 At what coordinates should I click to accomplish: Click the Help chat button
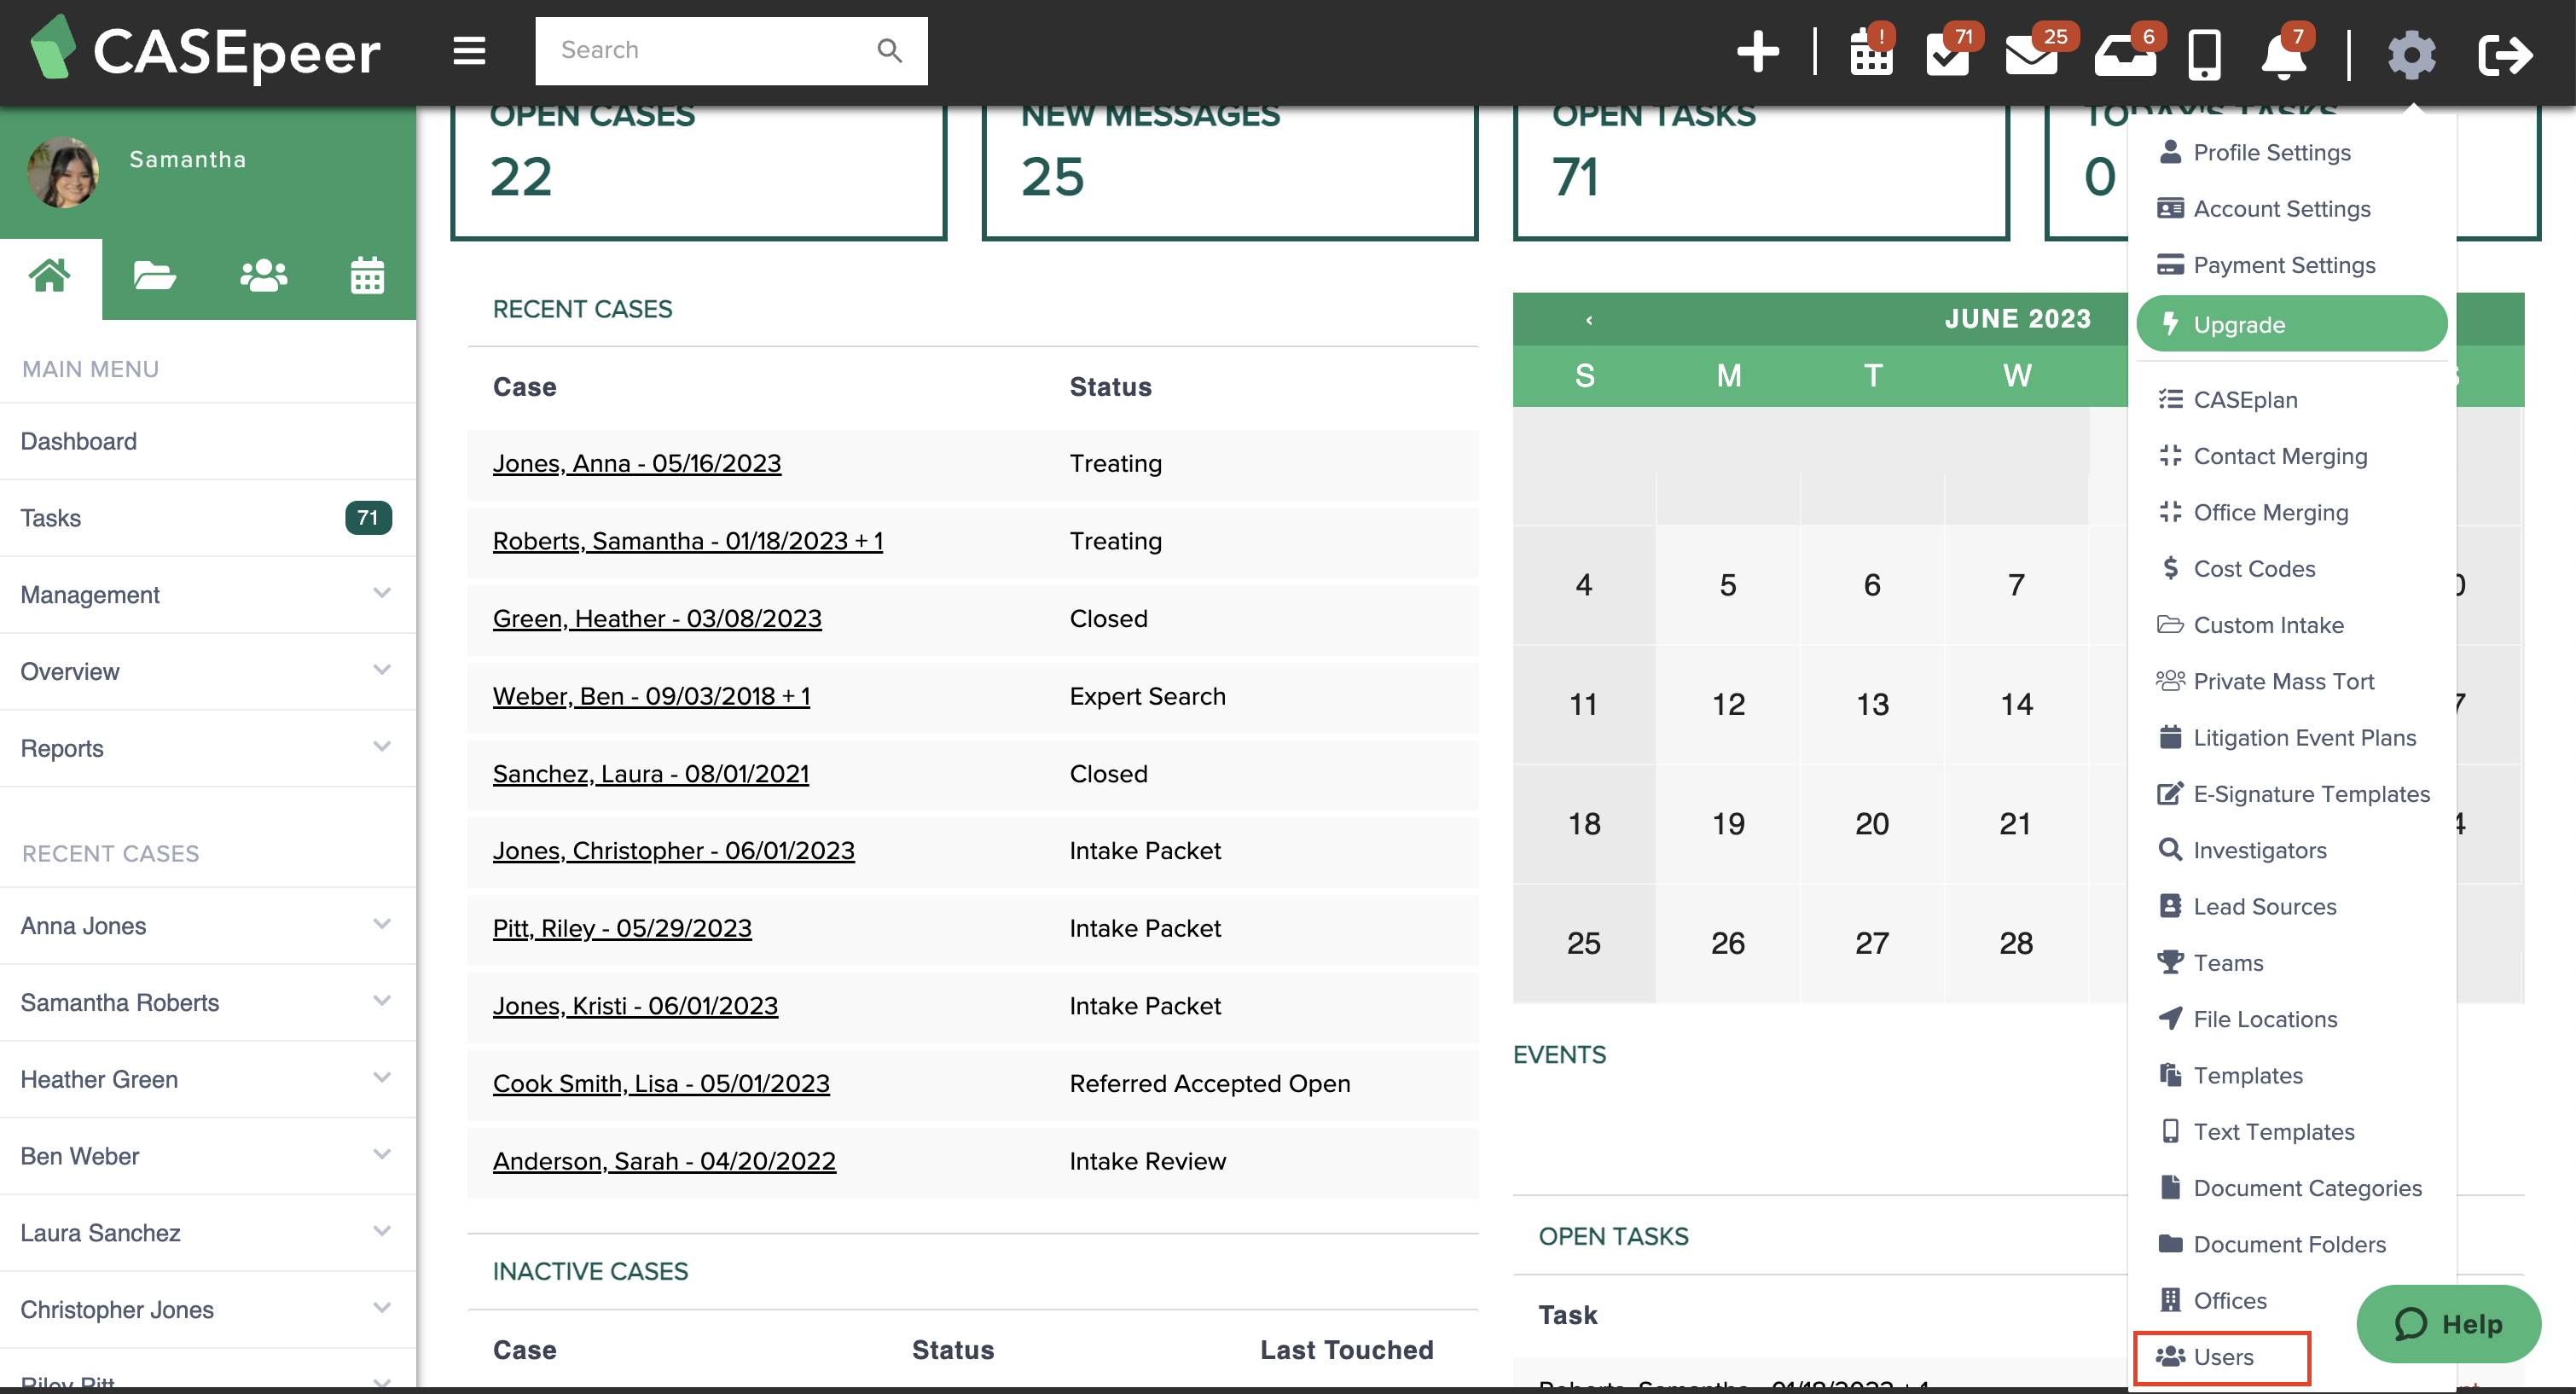(2448, 1323)
